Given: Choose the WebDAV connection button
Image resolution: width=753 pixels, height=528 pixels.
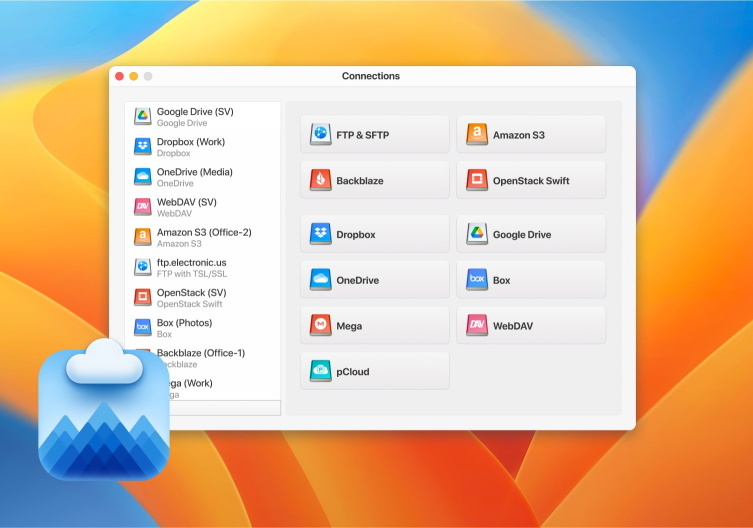Looking at the screenshot, I should pyautogui.click(x=531, y=325).
